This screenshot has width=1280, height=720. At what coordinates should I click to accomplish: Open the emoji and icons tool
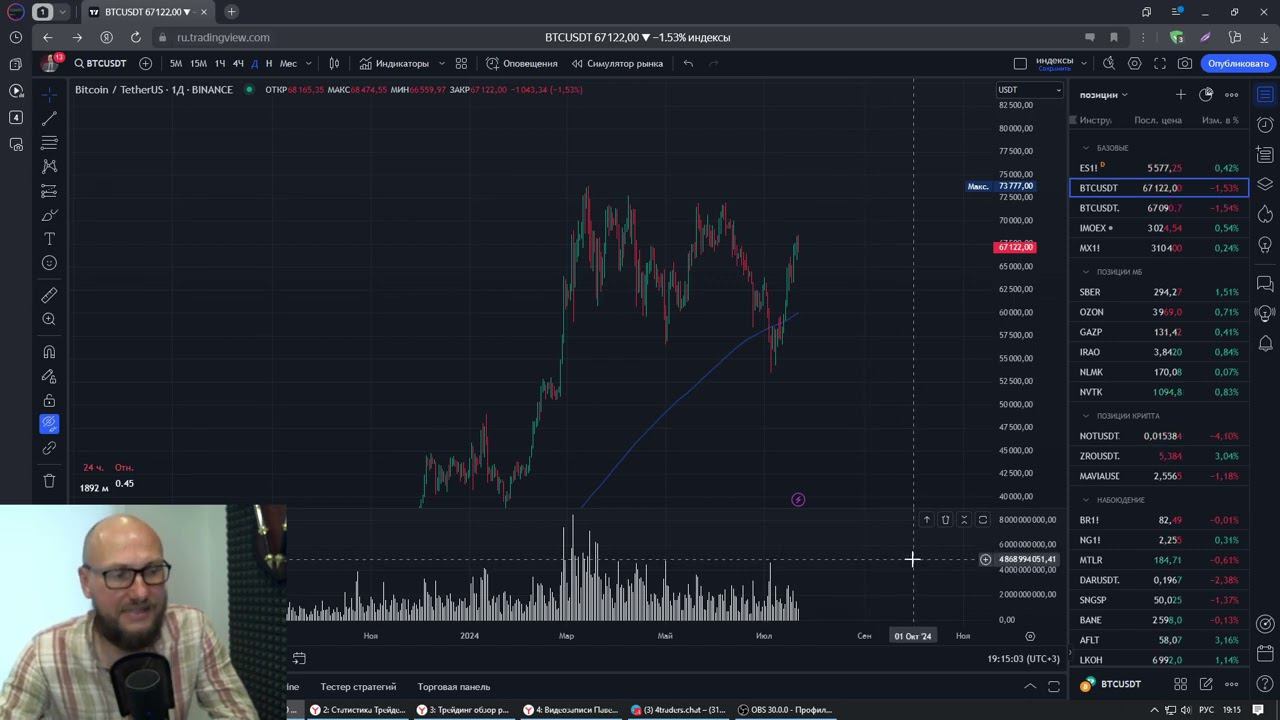coord(49,263)
